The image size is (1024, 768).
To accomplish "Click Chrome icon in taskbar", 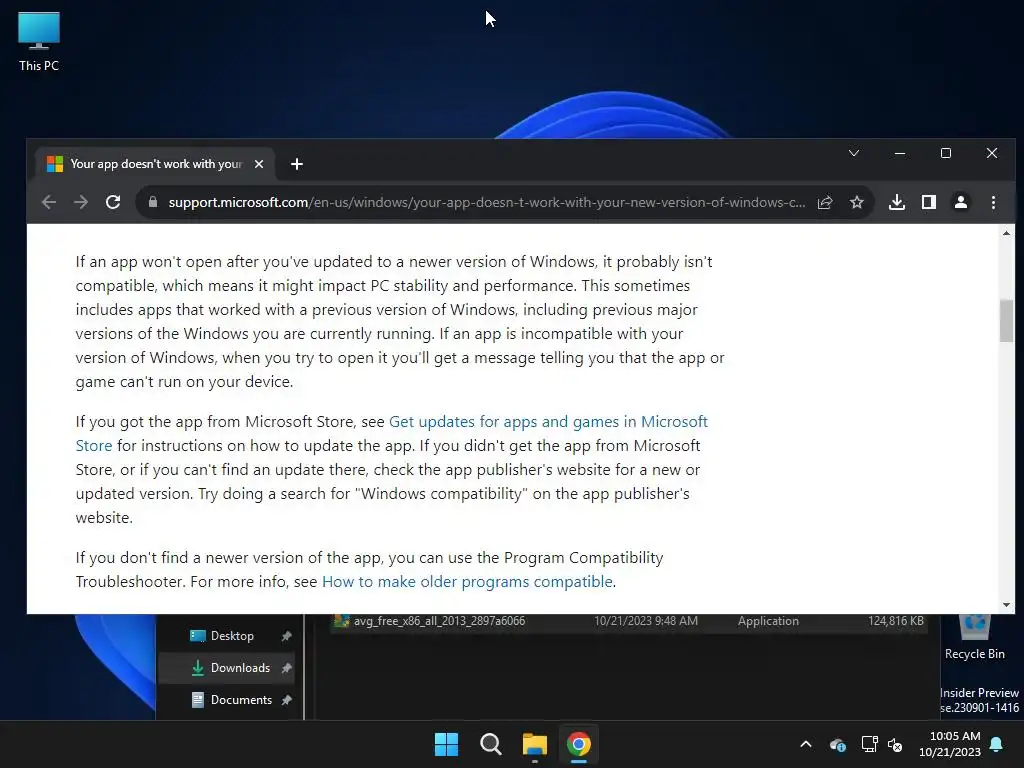I will point(579,744).
